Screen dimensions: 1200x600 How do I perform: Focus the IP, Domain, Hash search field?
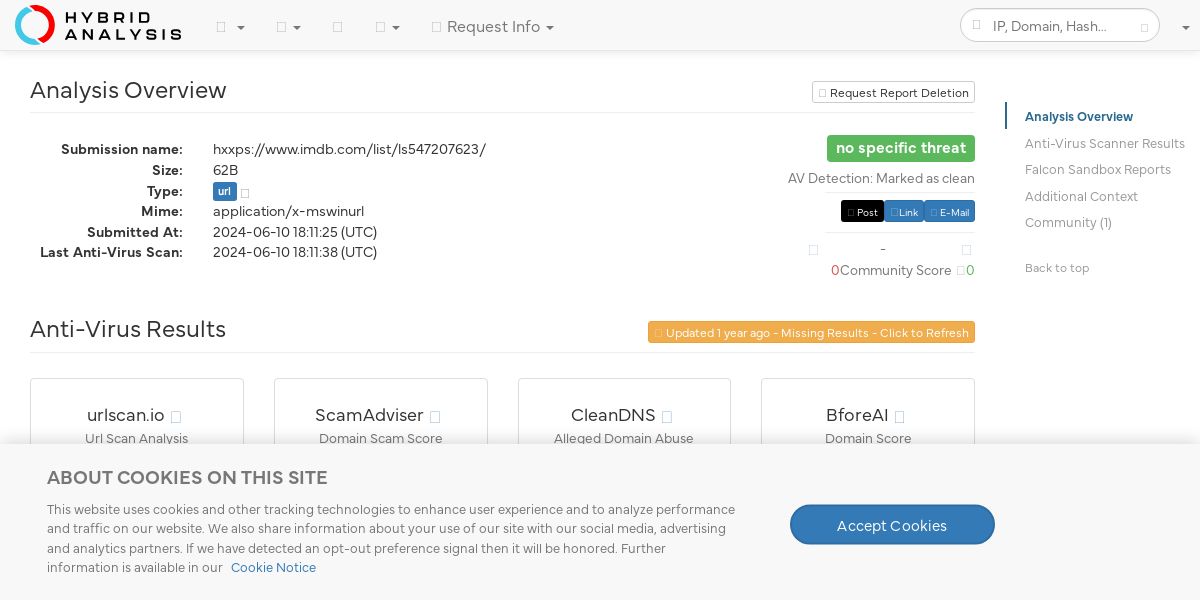1059,26
